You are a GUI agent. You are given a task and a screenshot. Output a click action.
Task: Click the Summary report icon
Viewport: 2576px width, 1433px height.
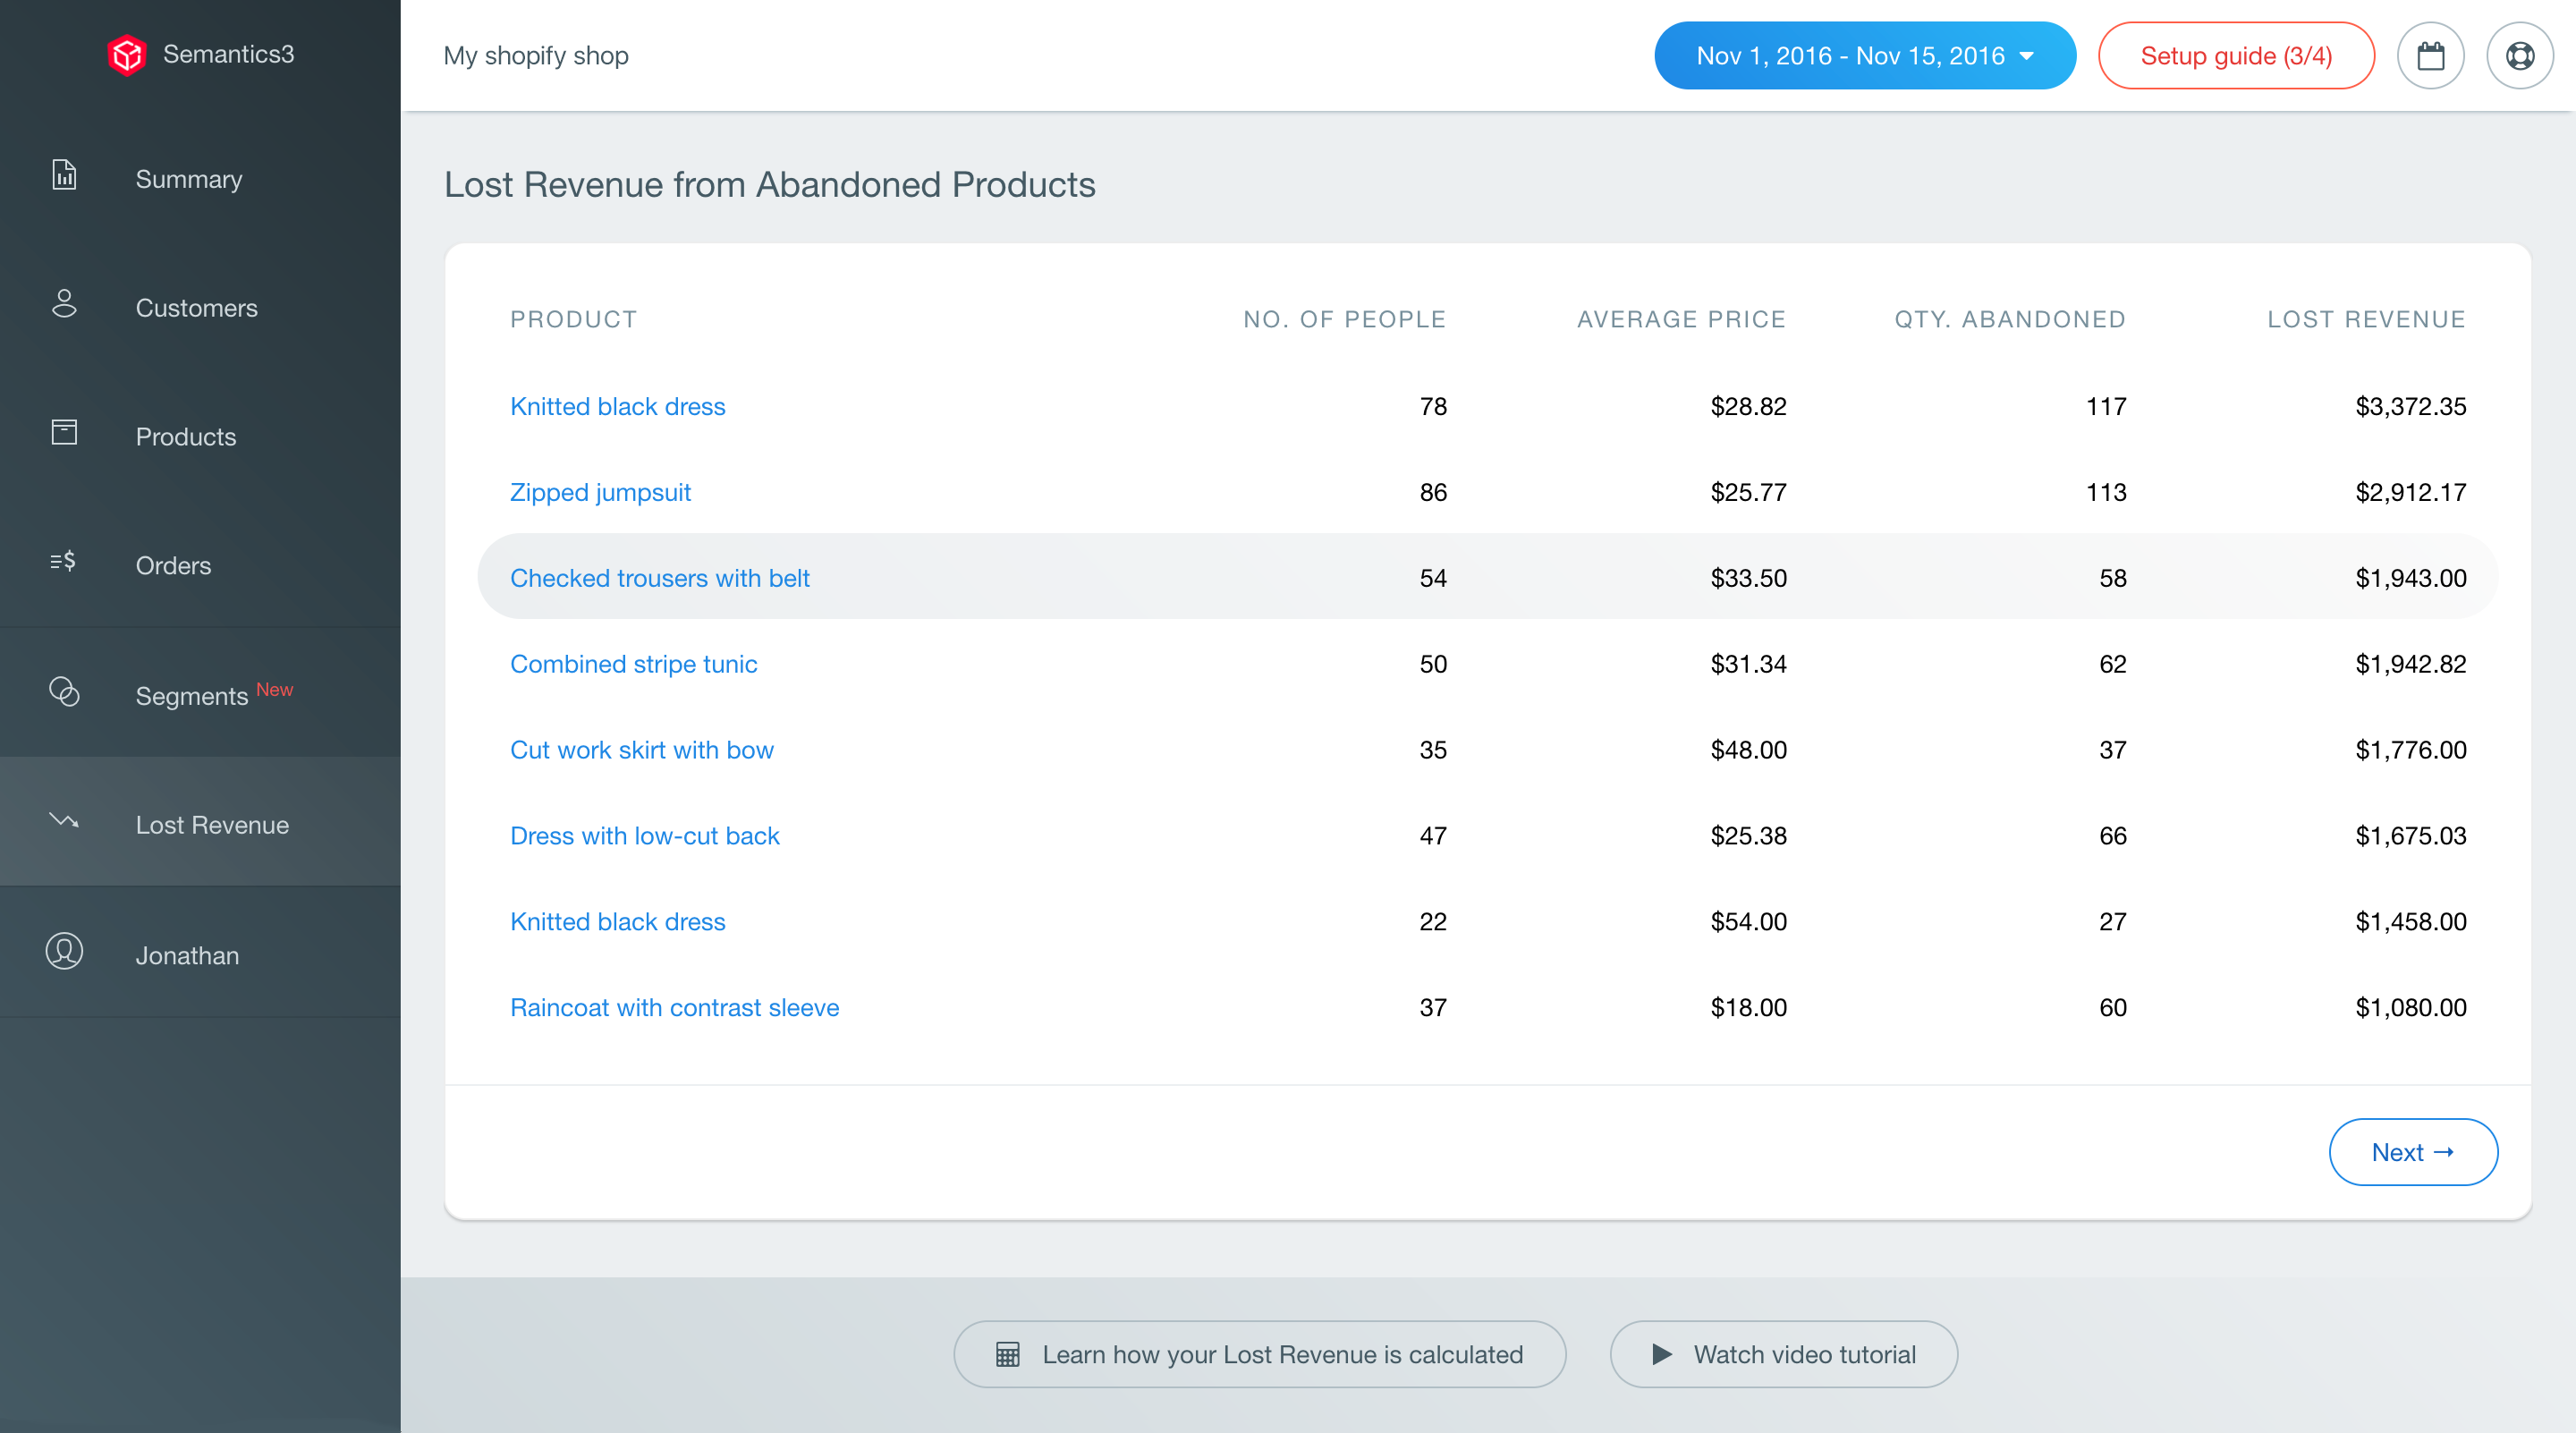pyautogui.click(x=64, y=176)
